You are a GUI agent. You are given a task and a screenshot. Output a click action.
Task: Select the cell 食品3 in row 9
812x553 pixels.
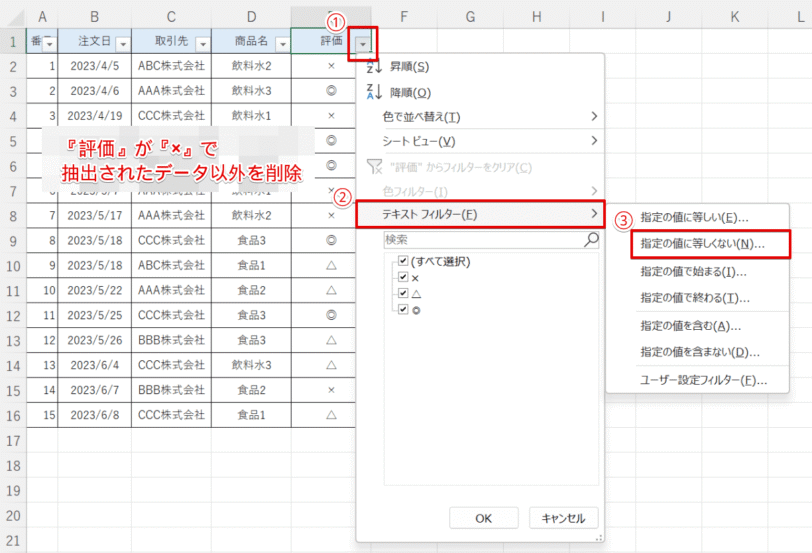tap(251, 240)
